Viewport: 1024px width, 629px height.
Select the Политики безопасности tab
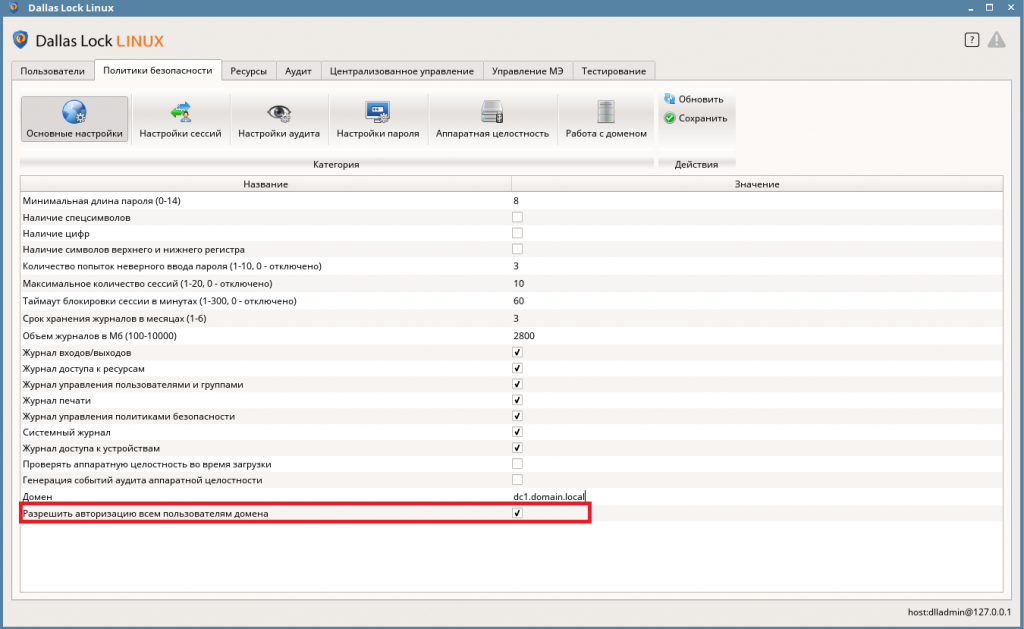point(157,71)
